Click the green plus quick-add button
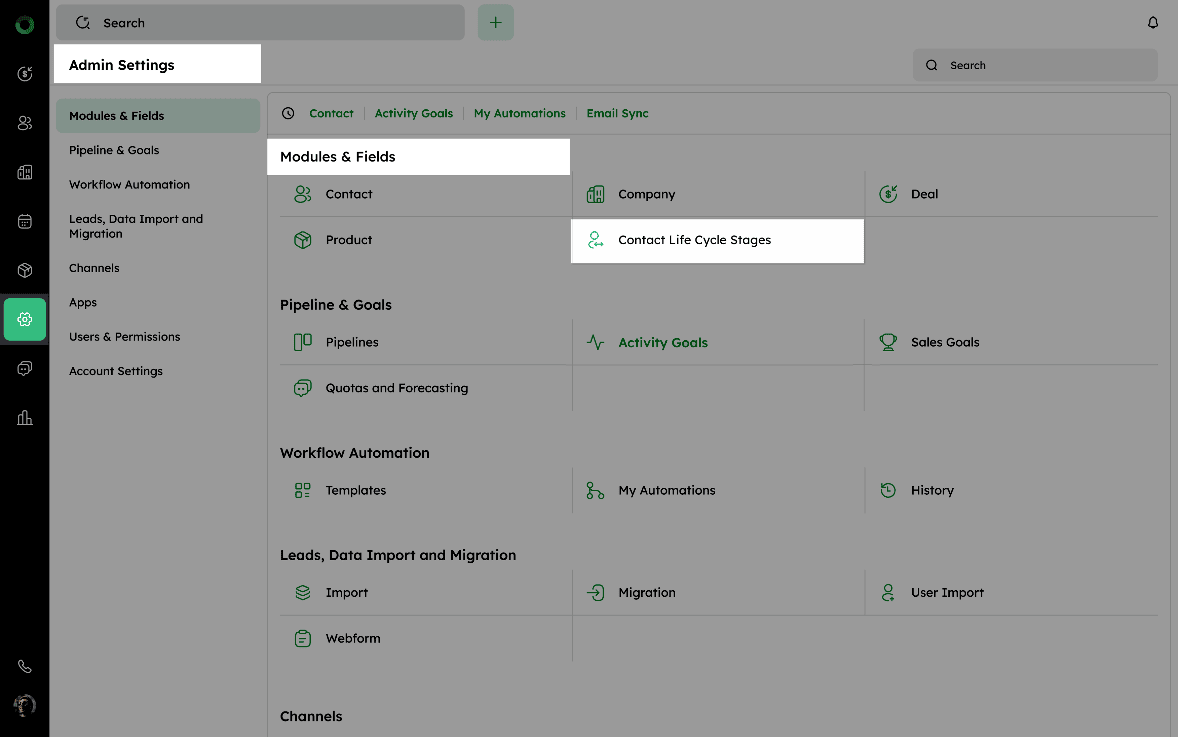Screen dimensions: 1178x737 [495, 23]
